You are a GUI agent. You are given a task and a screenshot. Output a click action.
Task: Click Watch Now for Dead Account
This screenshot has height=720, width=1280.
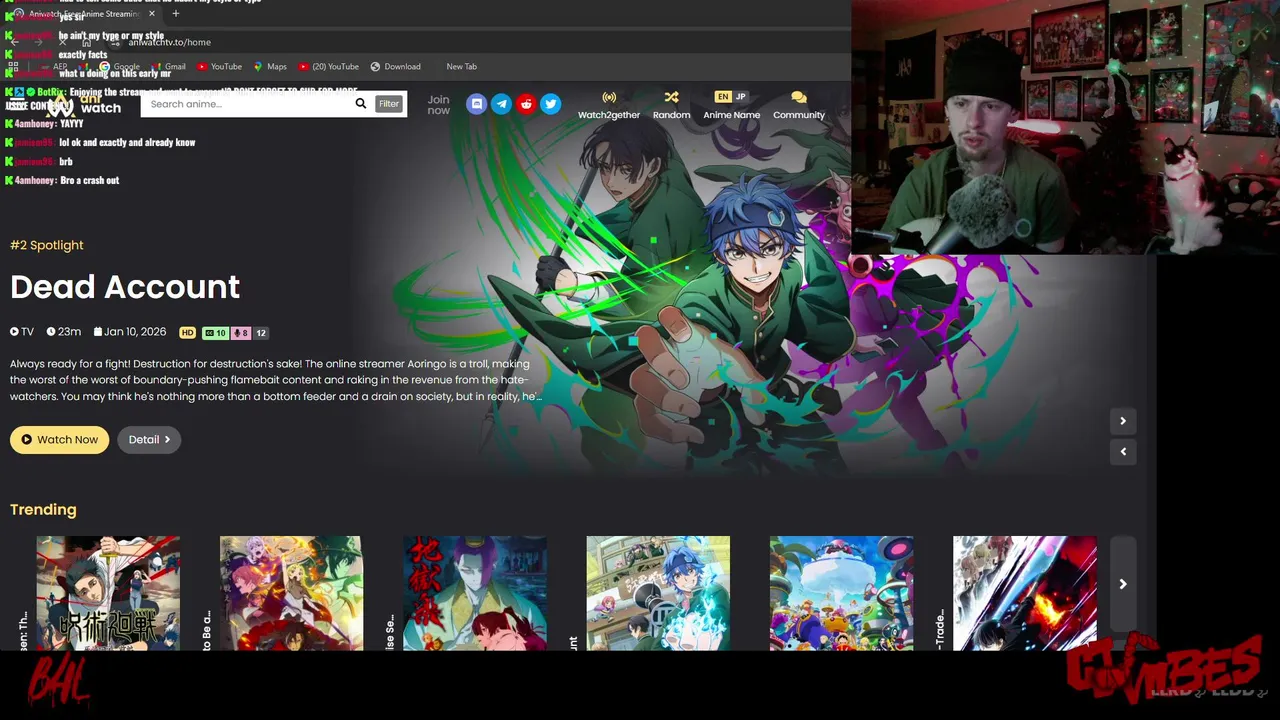(x=59, y=440)
